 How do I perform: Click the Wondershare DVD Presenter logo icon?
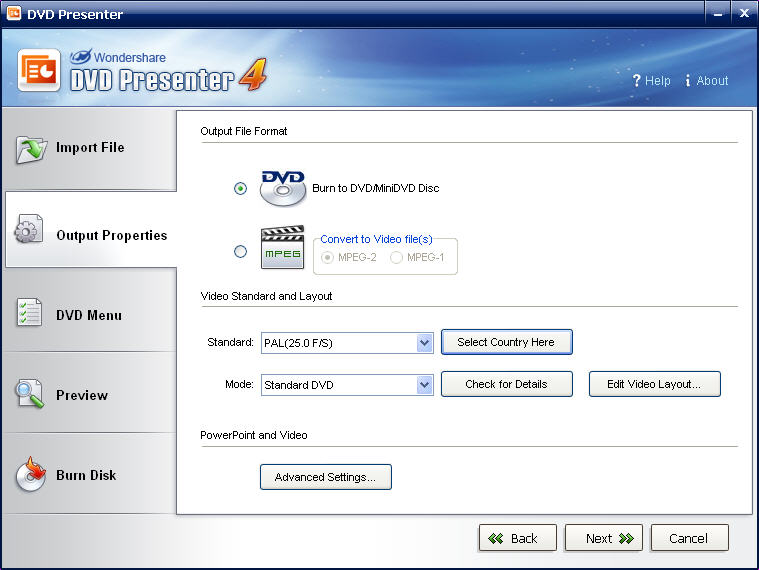(x=41, y=72)
